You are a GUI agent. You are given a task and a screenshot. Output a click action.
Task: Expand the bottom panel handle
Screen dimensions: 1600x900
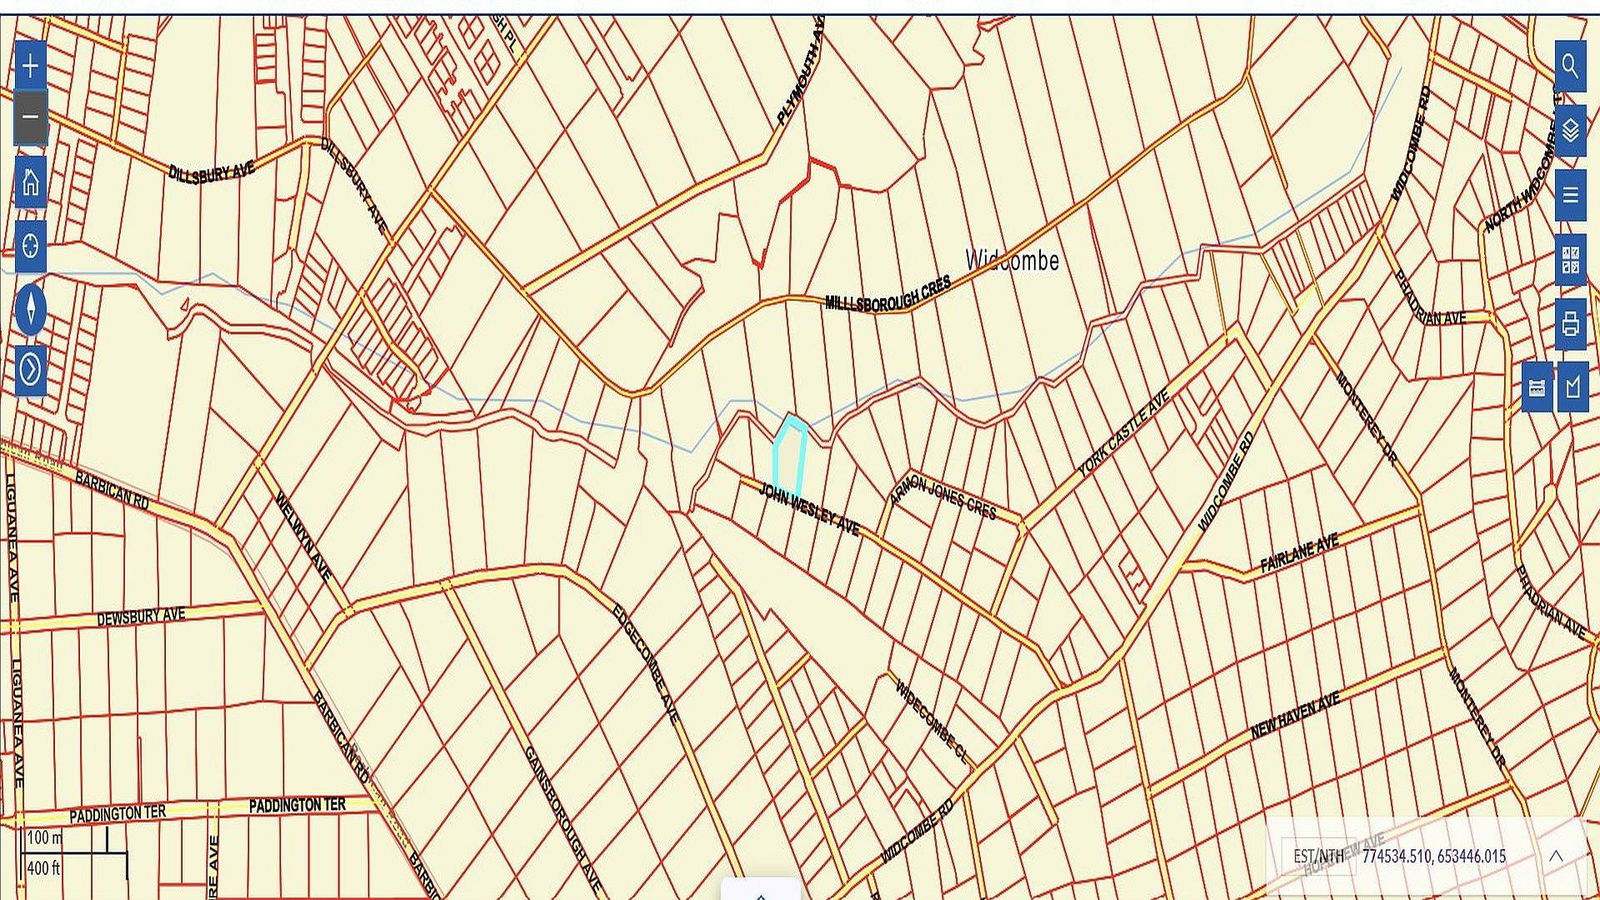761,891
